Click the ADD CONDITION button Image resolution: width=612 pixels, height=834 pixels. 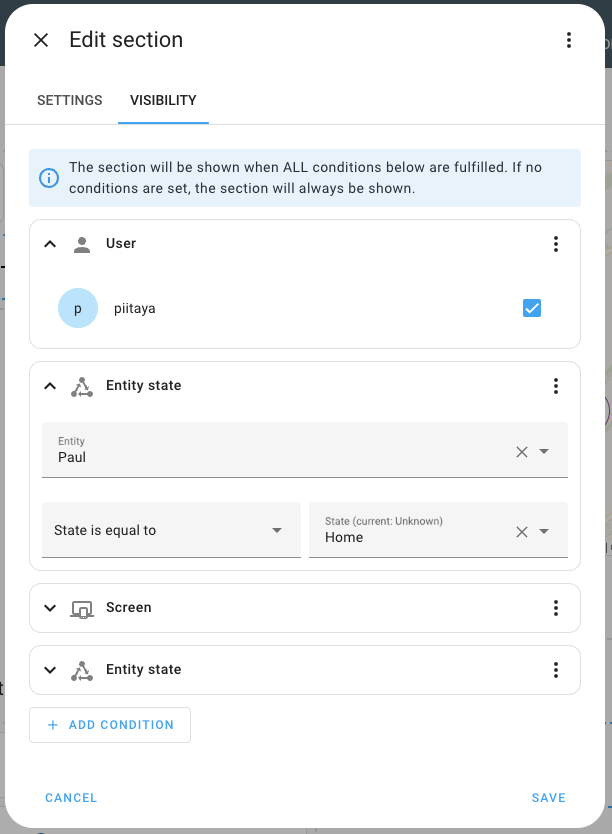pos(110,724)
